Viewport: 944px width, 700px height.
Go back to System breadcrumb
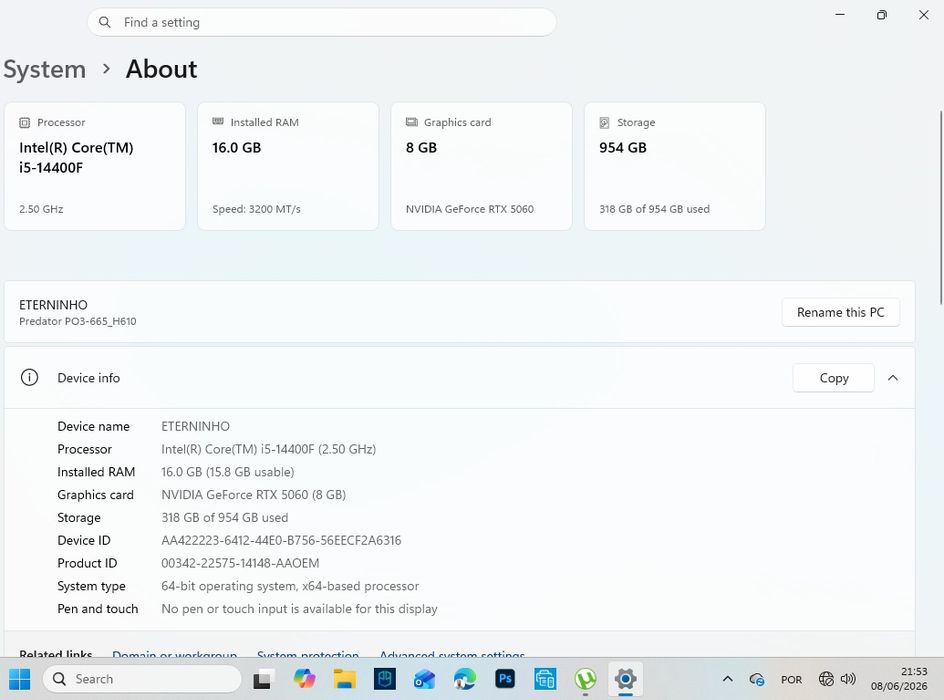45,69
